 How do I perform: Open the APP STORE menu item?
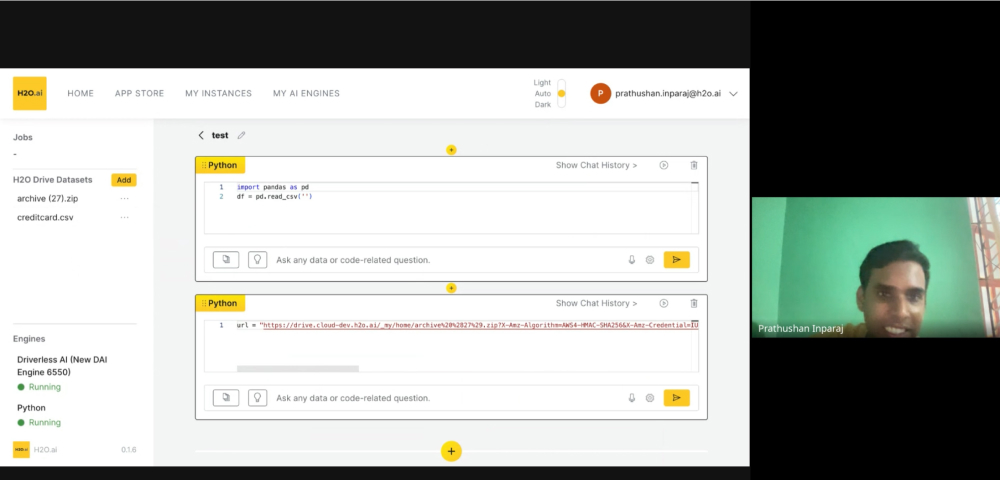coord(139,93)
